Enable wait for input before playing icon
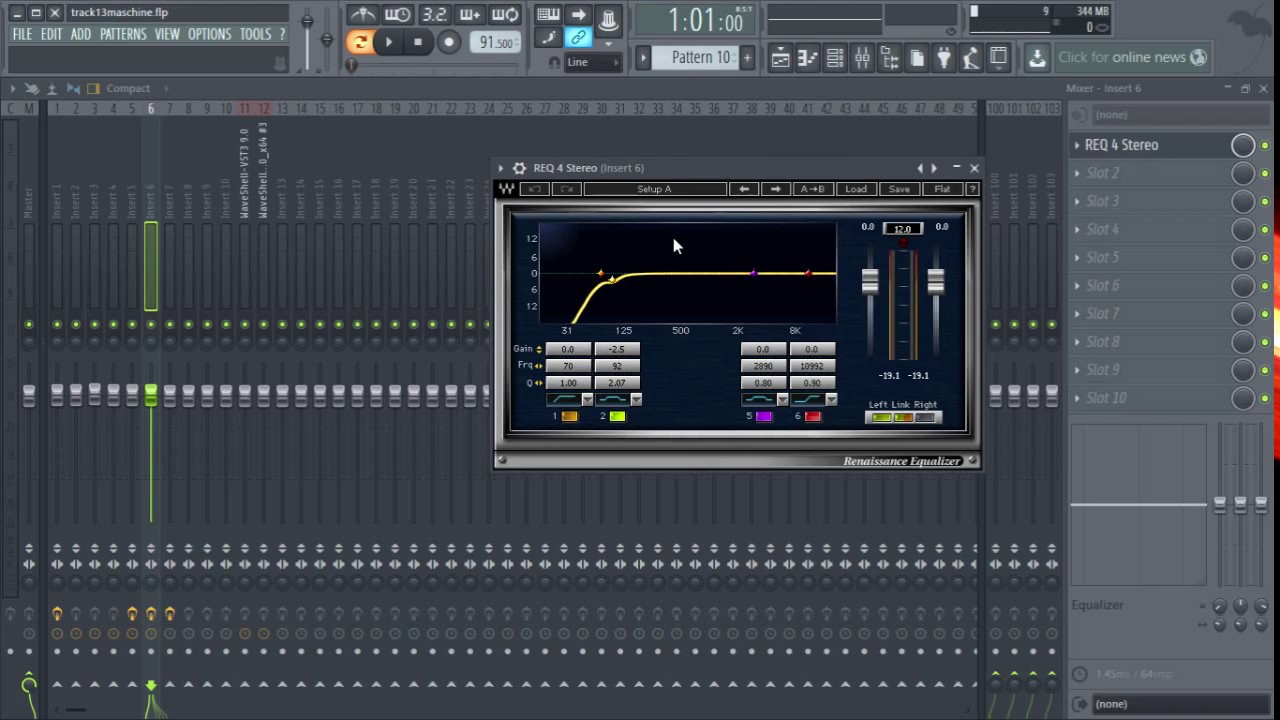This screenshot has width=1280, height=720. [398, 15]
